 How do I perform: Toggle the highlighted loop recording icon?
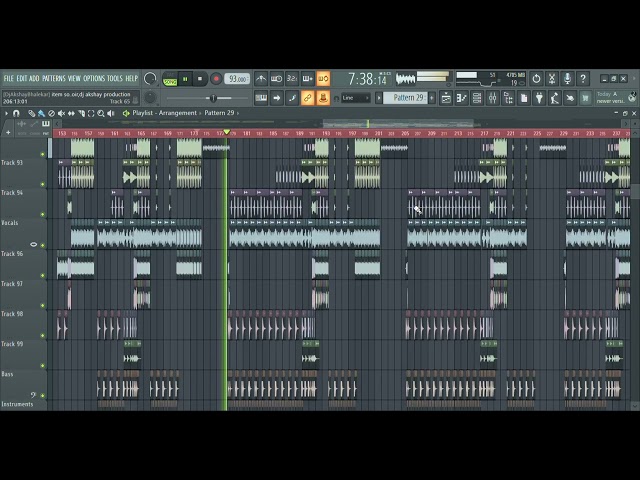(323, 79)
